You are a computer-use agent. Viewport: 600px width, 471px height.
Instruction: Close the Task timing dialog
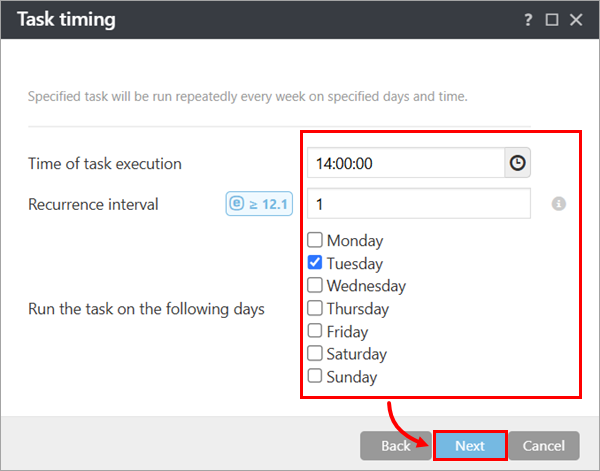(576, 20)
